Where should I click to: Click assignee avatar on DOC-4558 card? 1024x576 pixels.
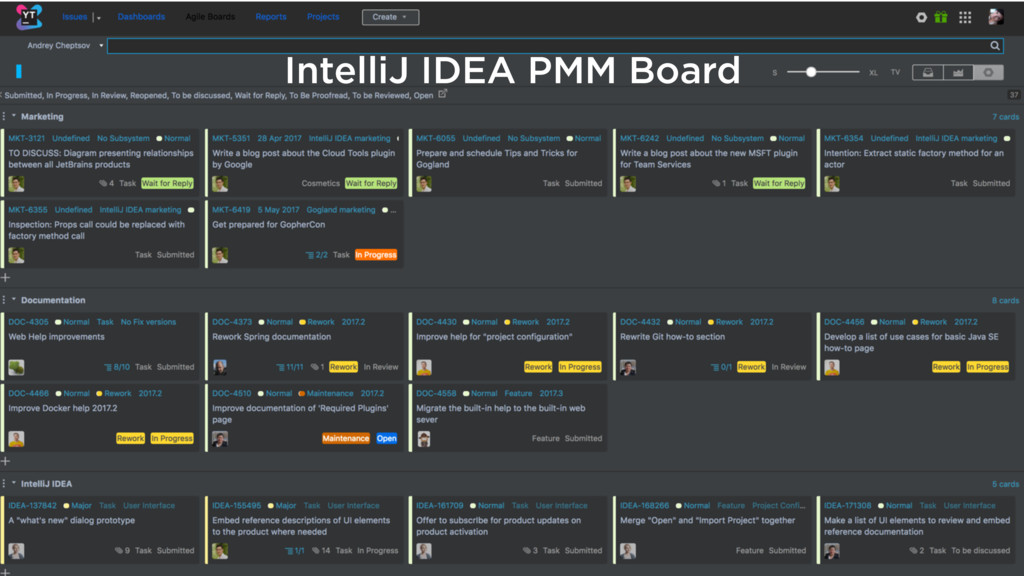click(424, 438)
